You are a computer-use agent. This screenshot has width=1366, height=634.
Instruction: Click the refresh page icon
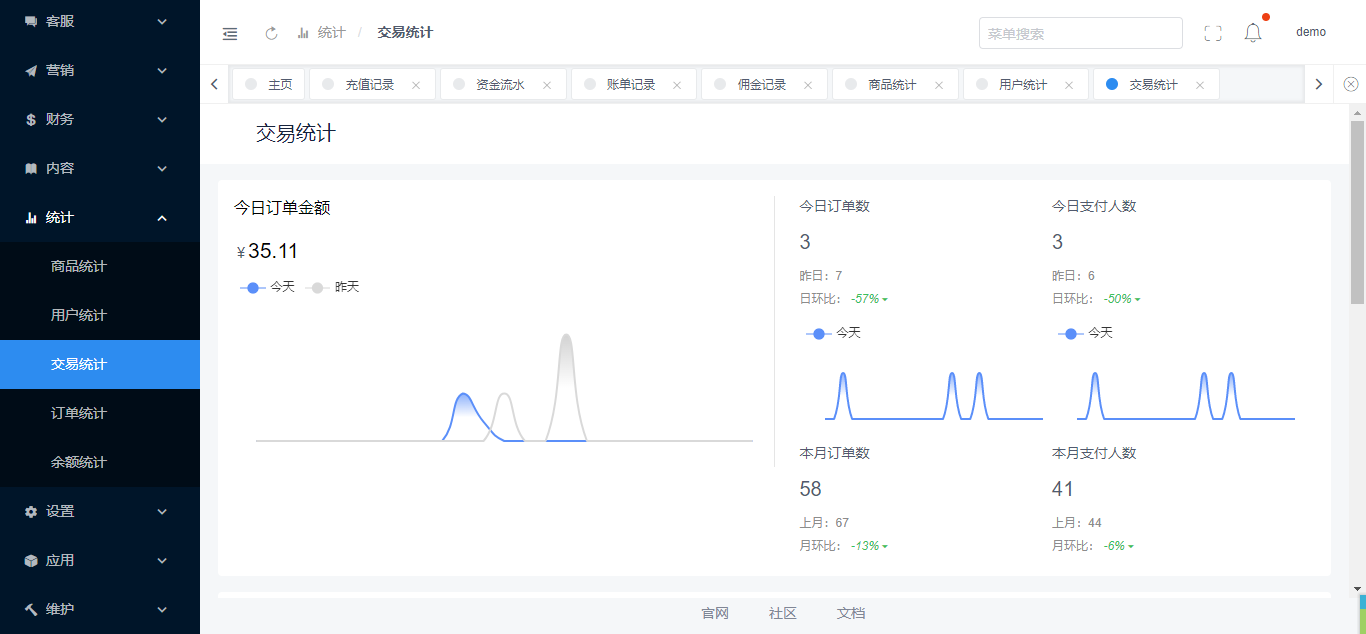click(271, 34)
